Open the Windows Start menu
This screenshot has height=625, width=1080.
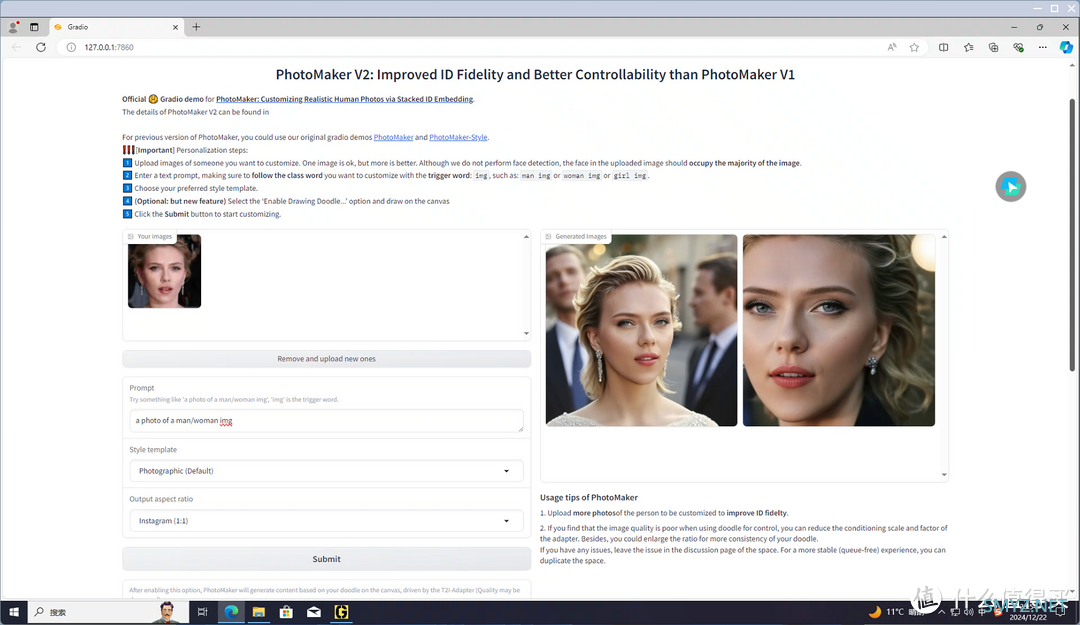(14, 612)
